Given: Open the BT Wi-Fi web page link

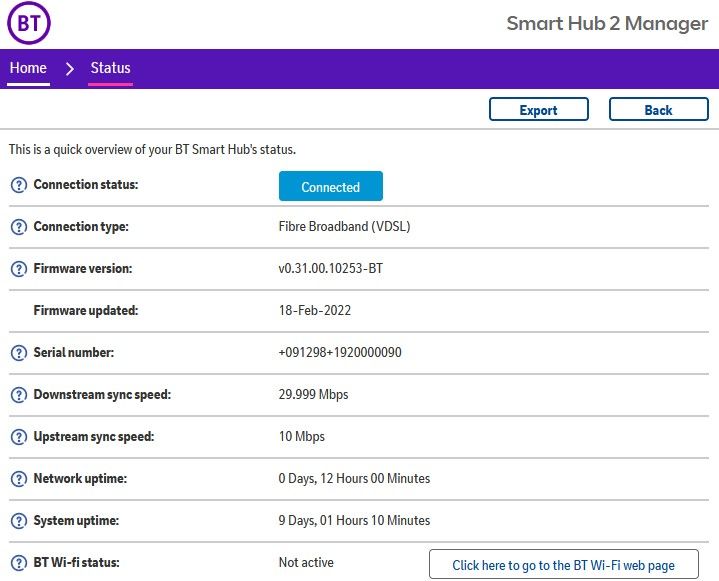Looking at the screenshot, I should point(563,565).
